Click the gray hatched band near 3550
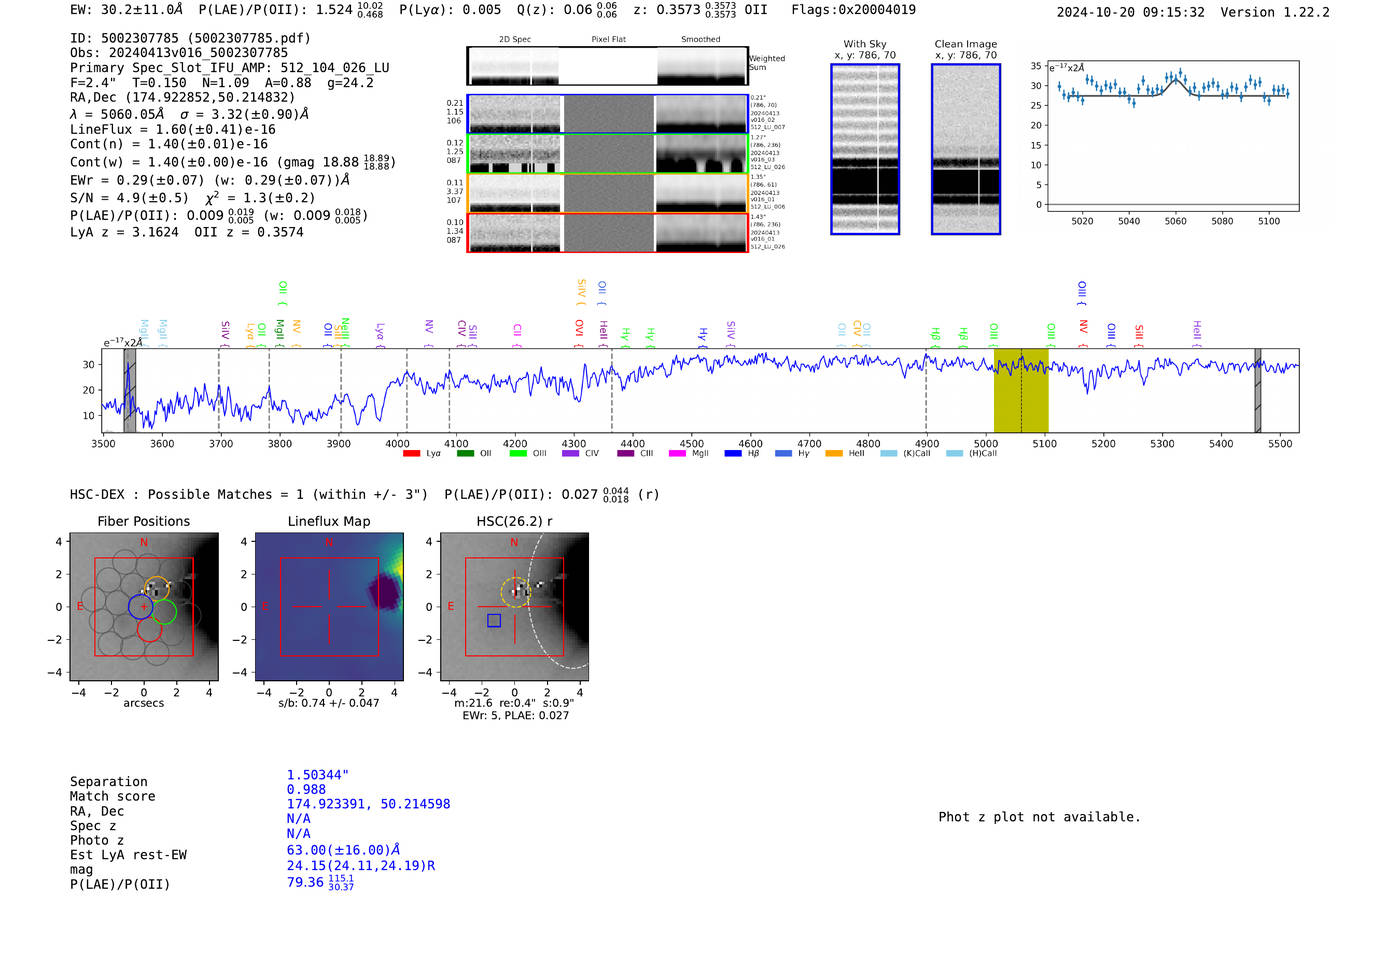The width and height of the screenshot is (1400, 953). [x=130, y=391]
